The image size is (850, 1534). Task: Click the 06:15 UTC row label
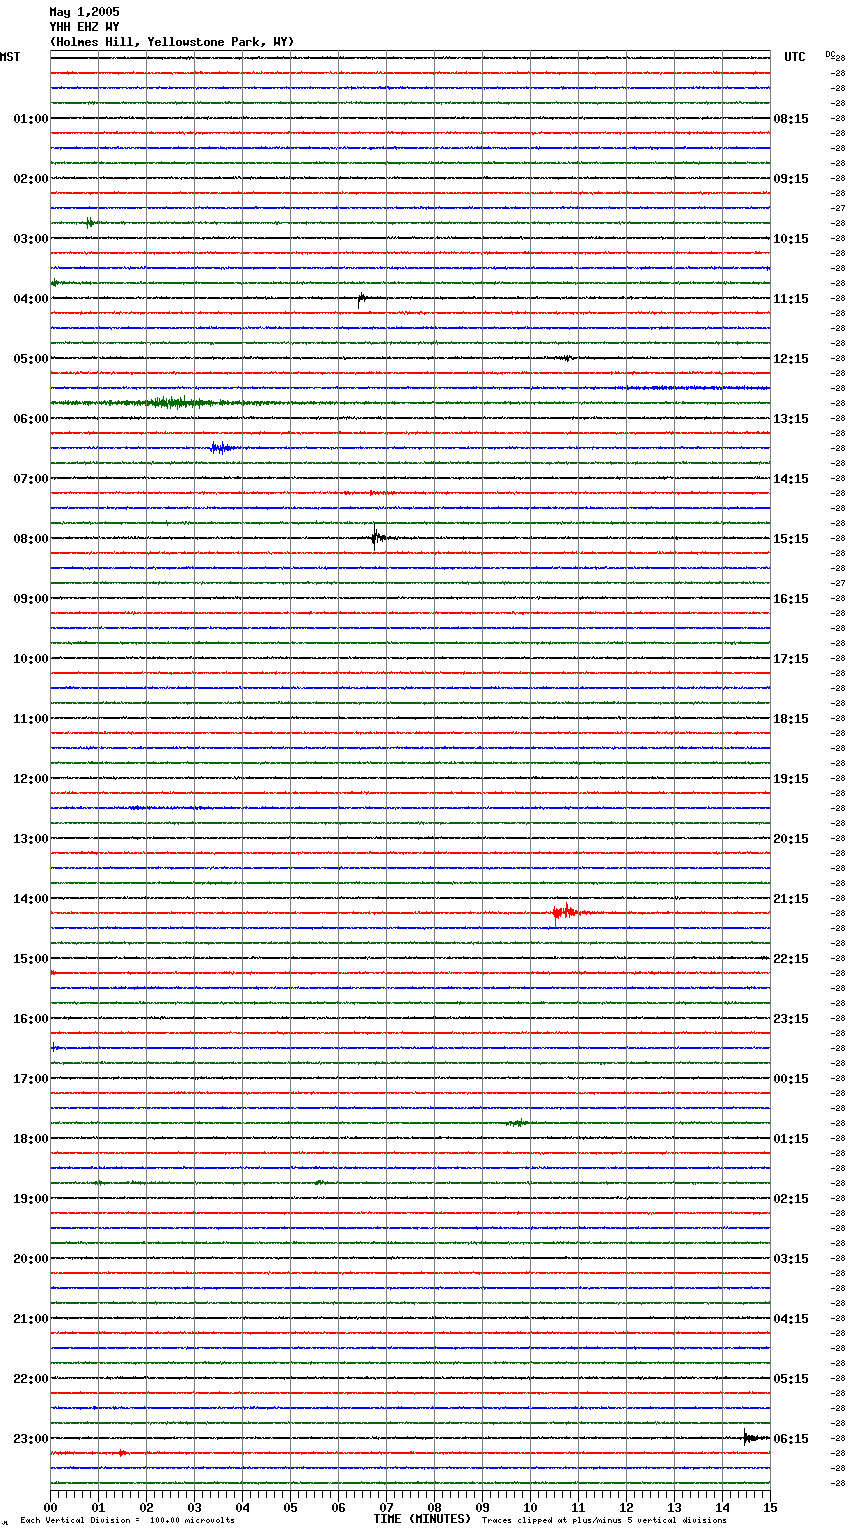791,1439
